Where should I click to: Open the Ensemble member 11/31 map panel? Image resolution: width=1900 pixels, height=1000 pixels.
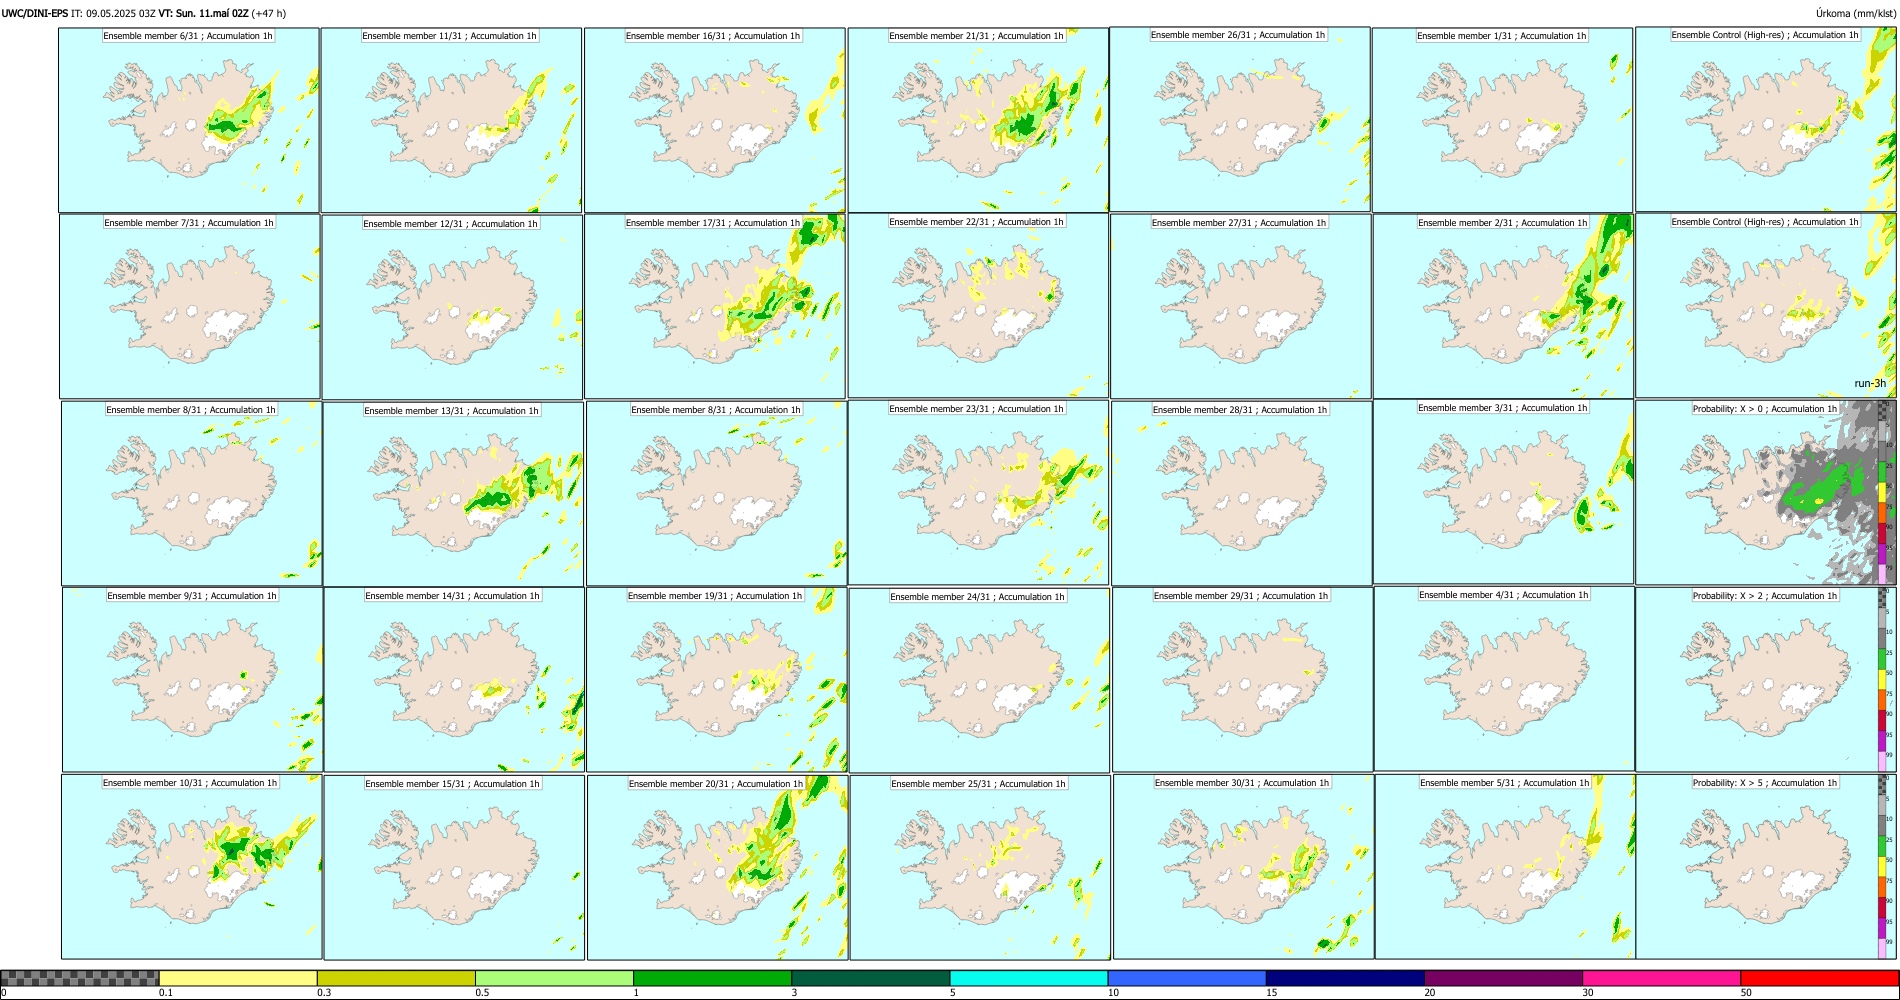[451, 120]
